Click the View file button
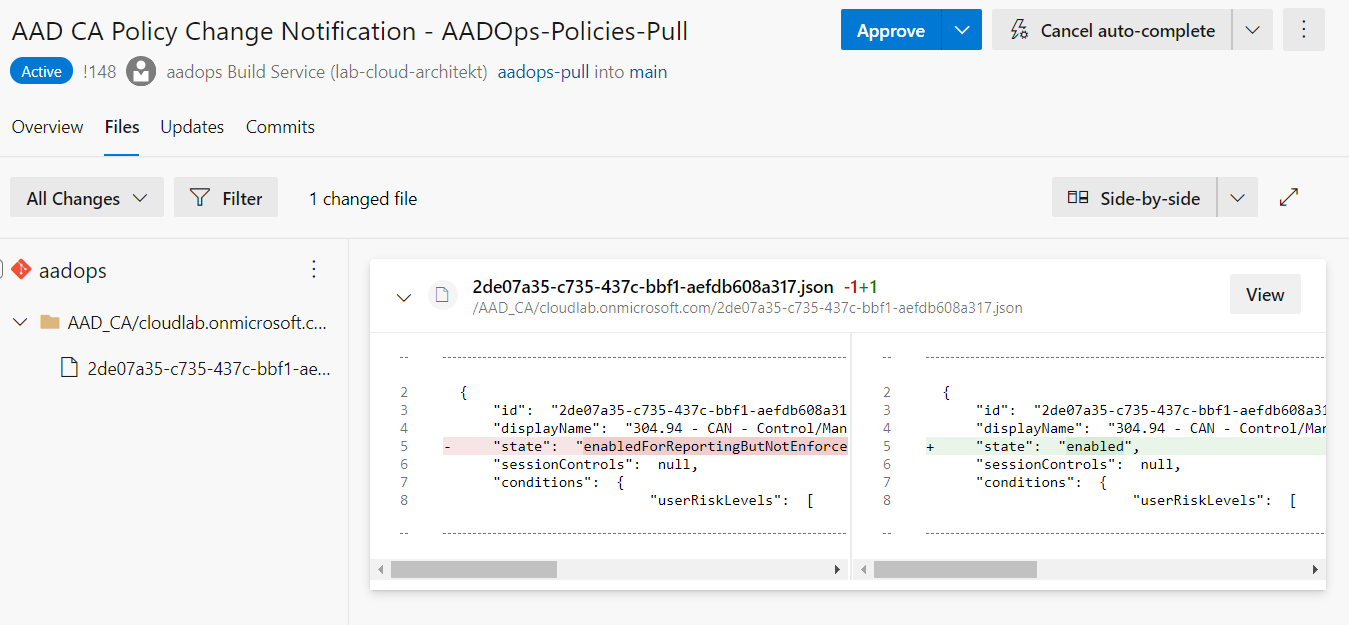The image size is (1349, 625). click(1265, 294)
